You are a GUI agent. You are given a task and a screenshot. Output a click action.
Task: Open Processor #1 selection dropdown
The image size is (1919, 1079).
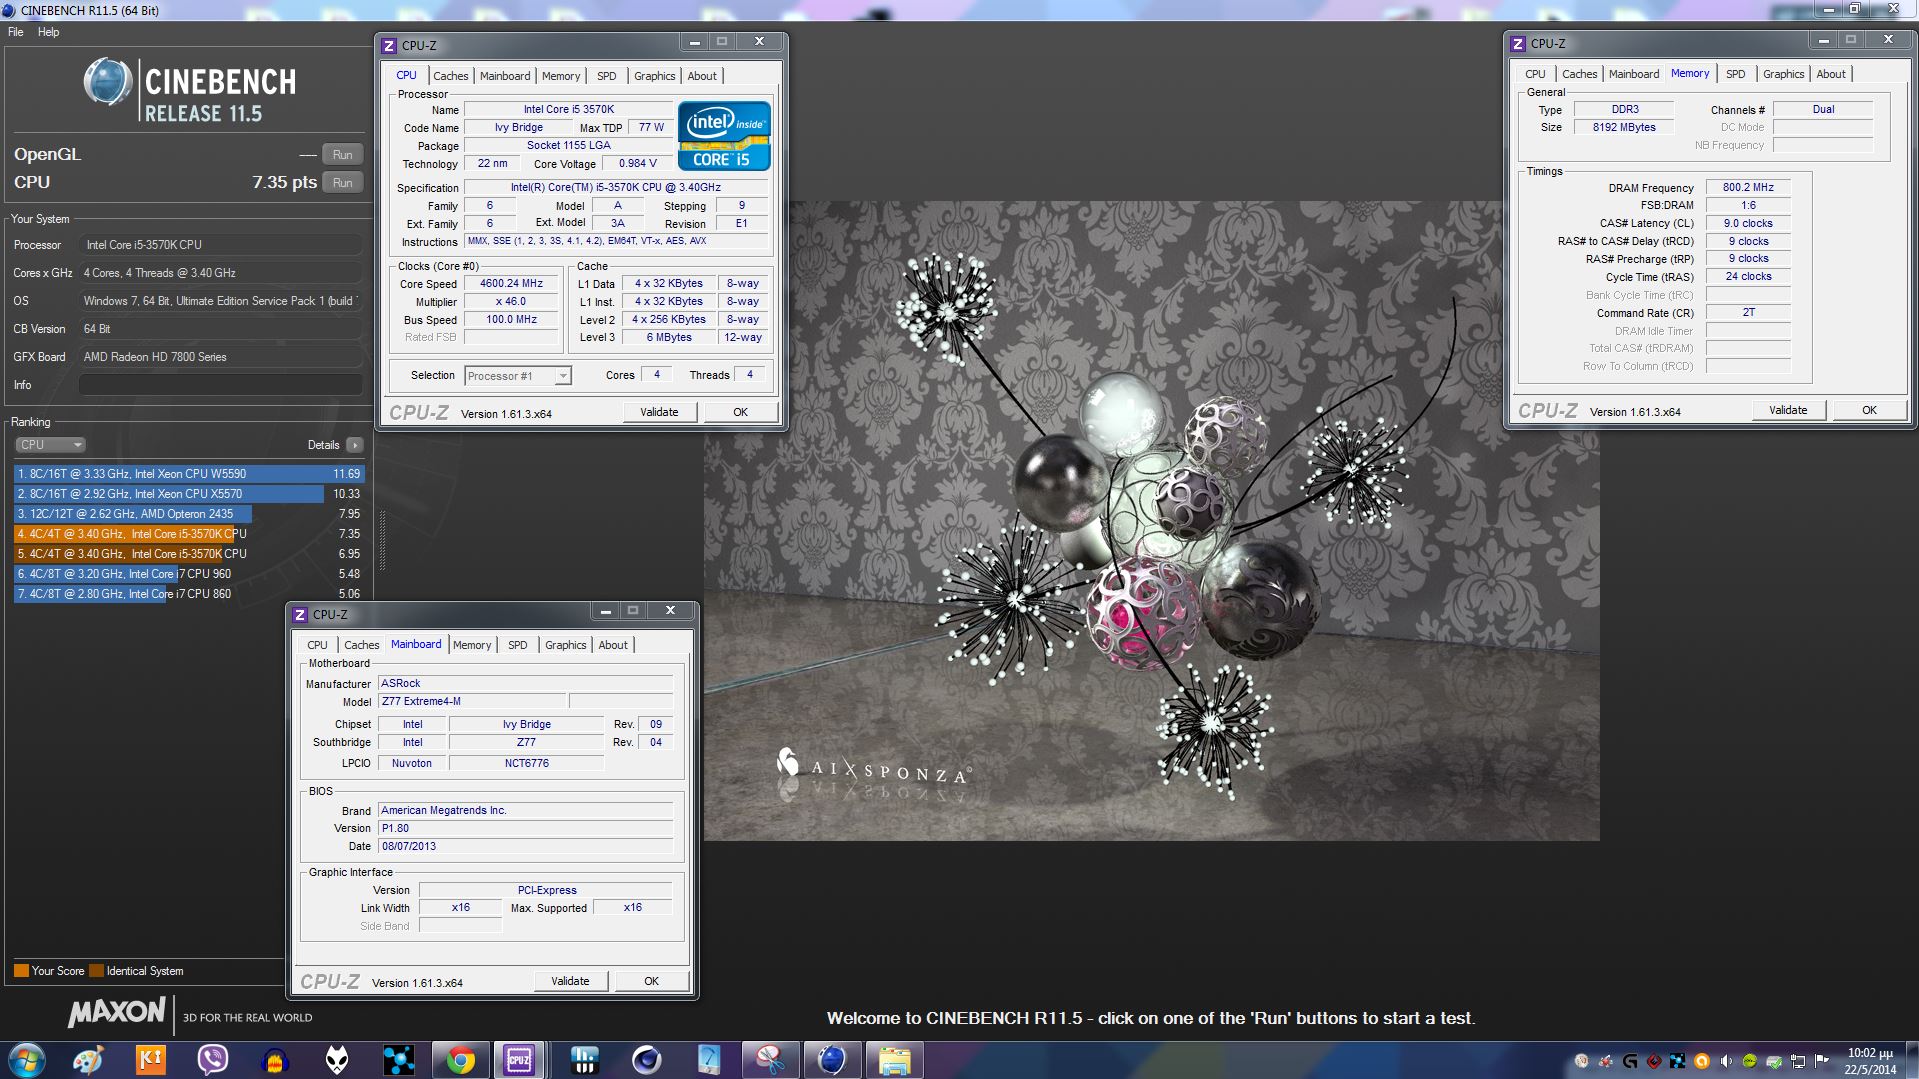(x=517, y=376)
